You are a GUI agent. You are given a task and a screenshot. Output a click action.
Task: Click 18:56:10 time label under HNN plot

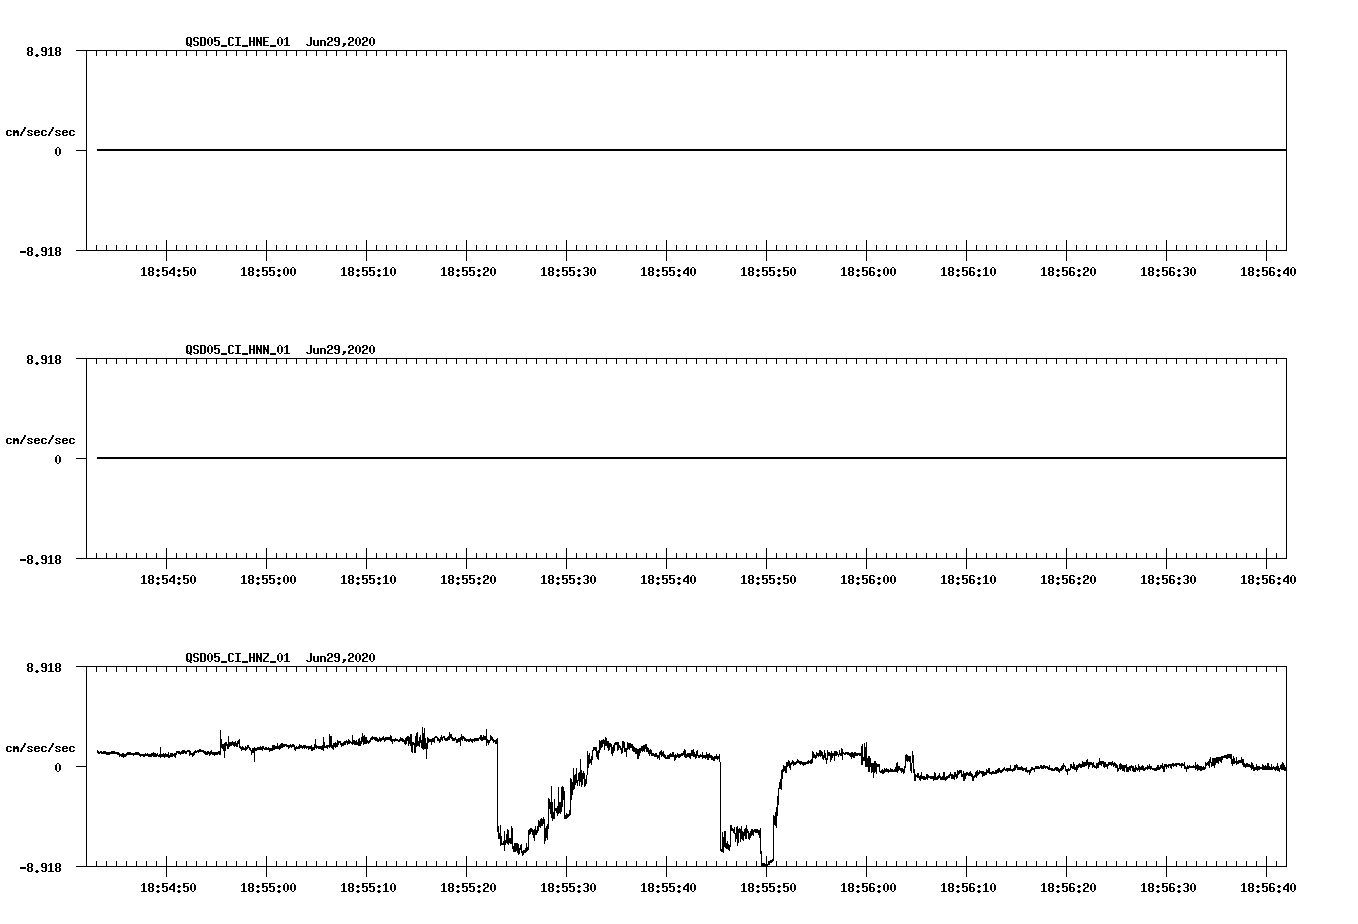[x=968, y=580]
